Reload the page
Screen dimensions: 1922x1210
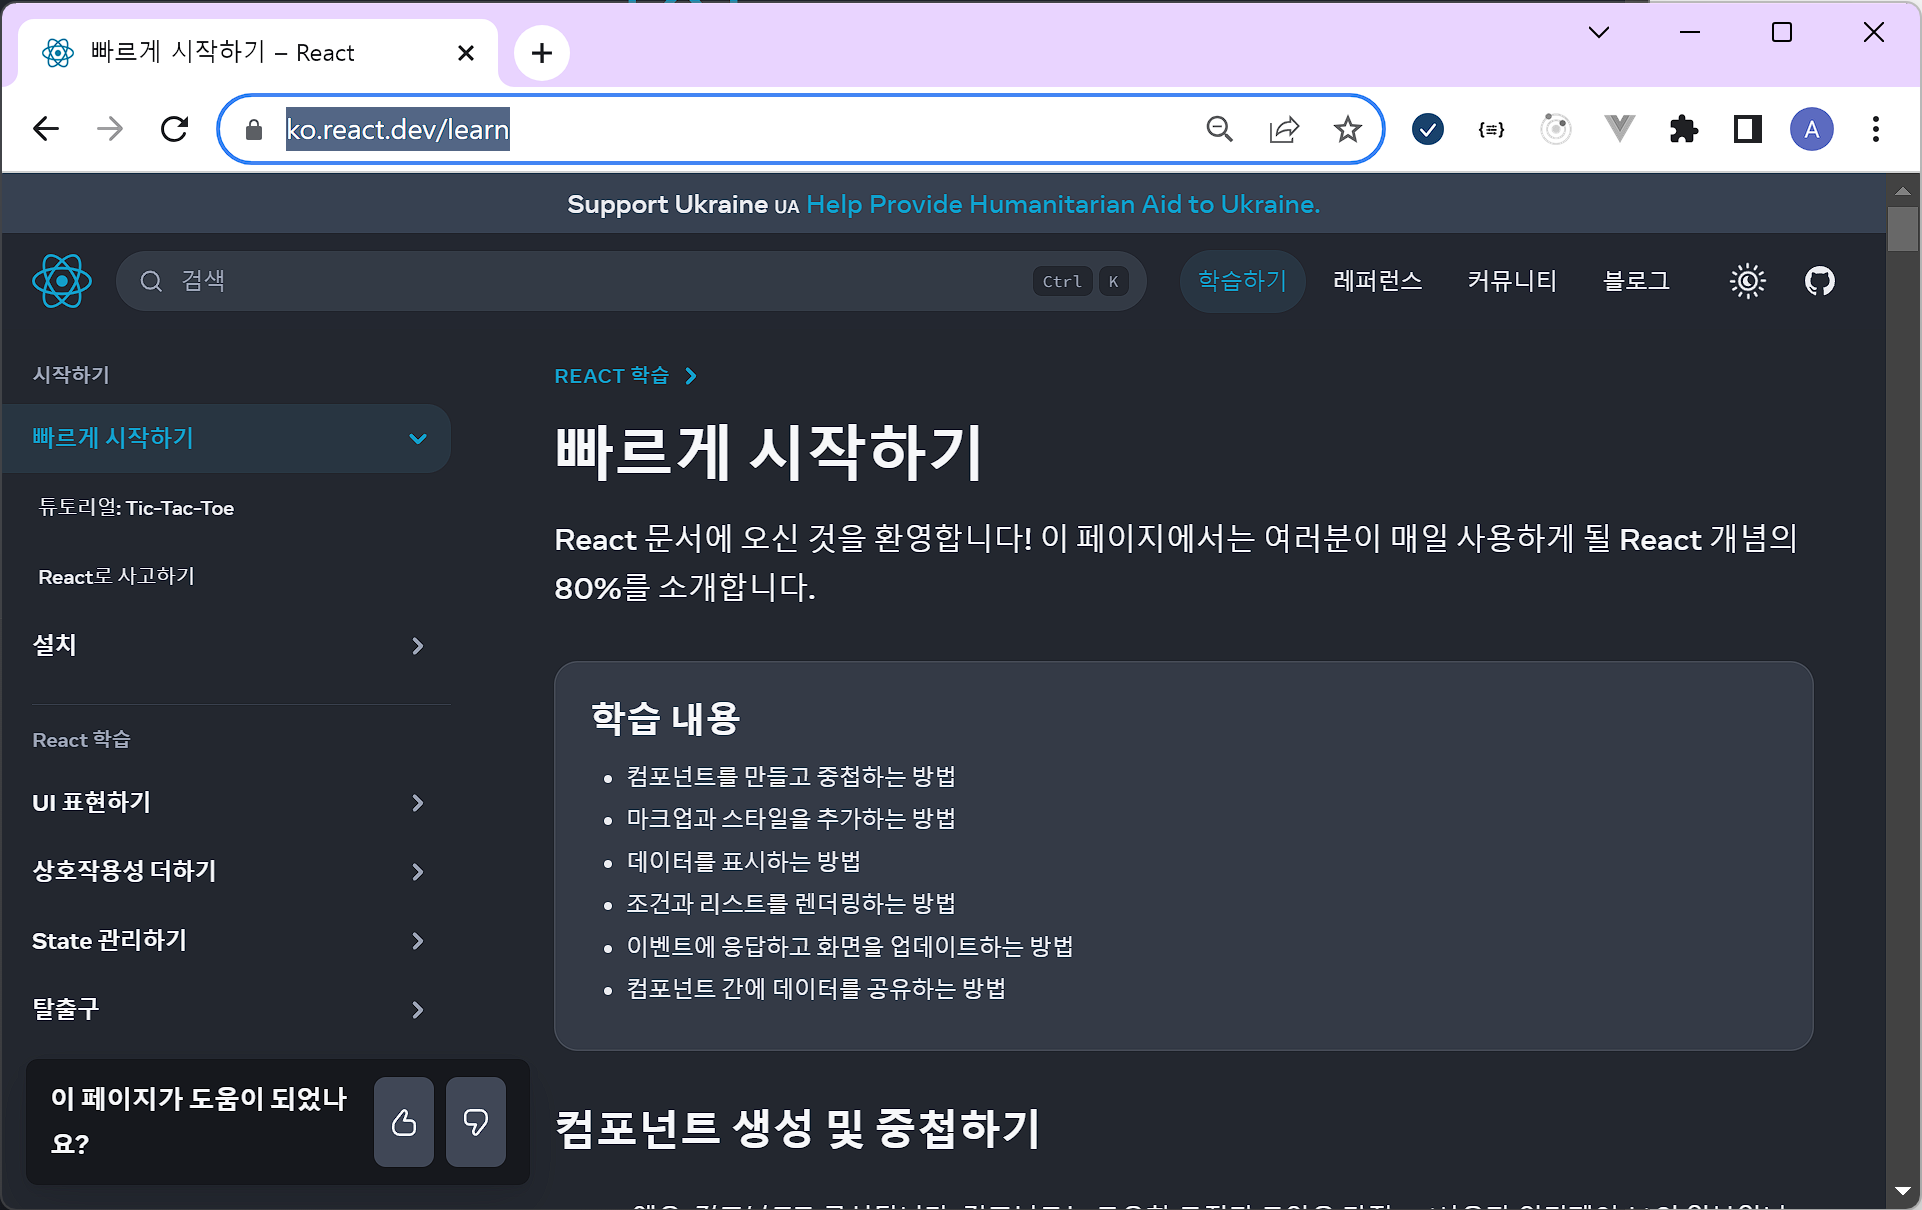[175, 129]
